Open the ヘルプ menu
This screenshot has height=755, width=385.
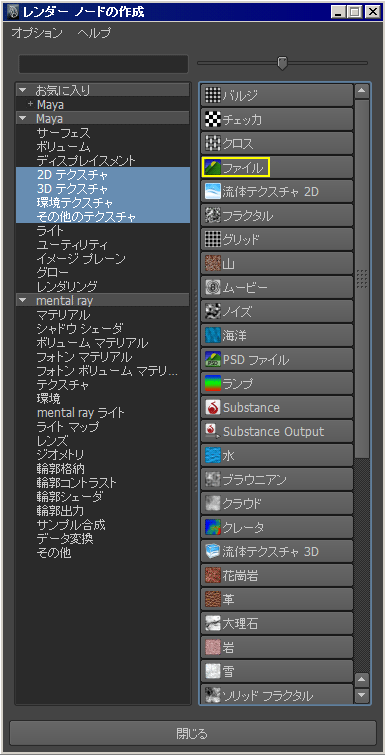pyautogui.click(x=94, y=33)
